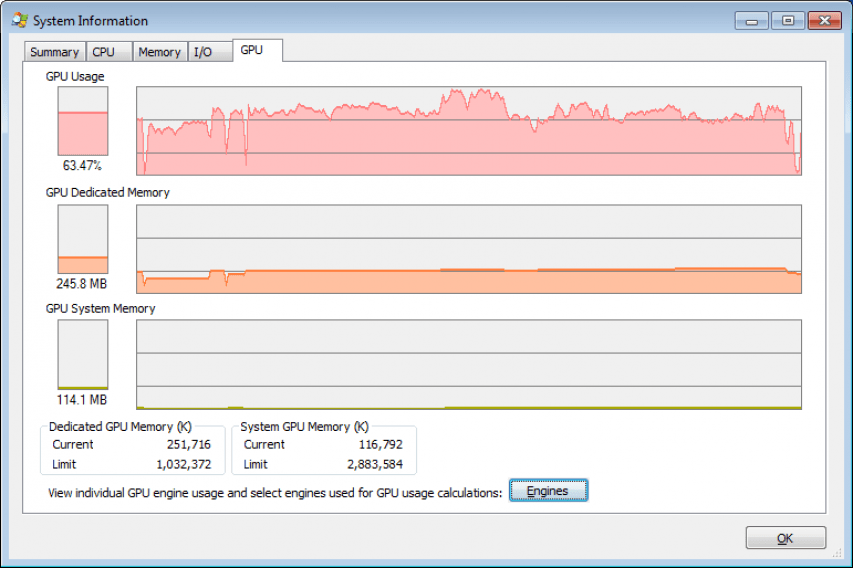Confirm with the OK button
This screenshot has width=853, height=568.
coord(786,538)
